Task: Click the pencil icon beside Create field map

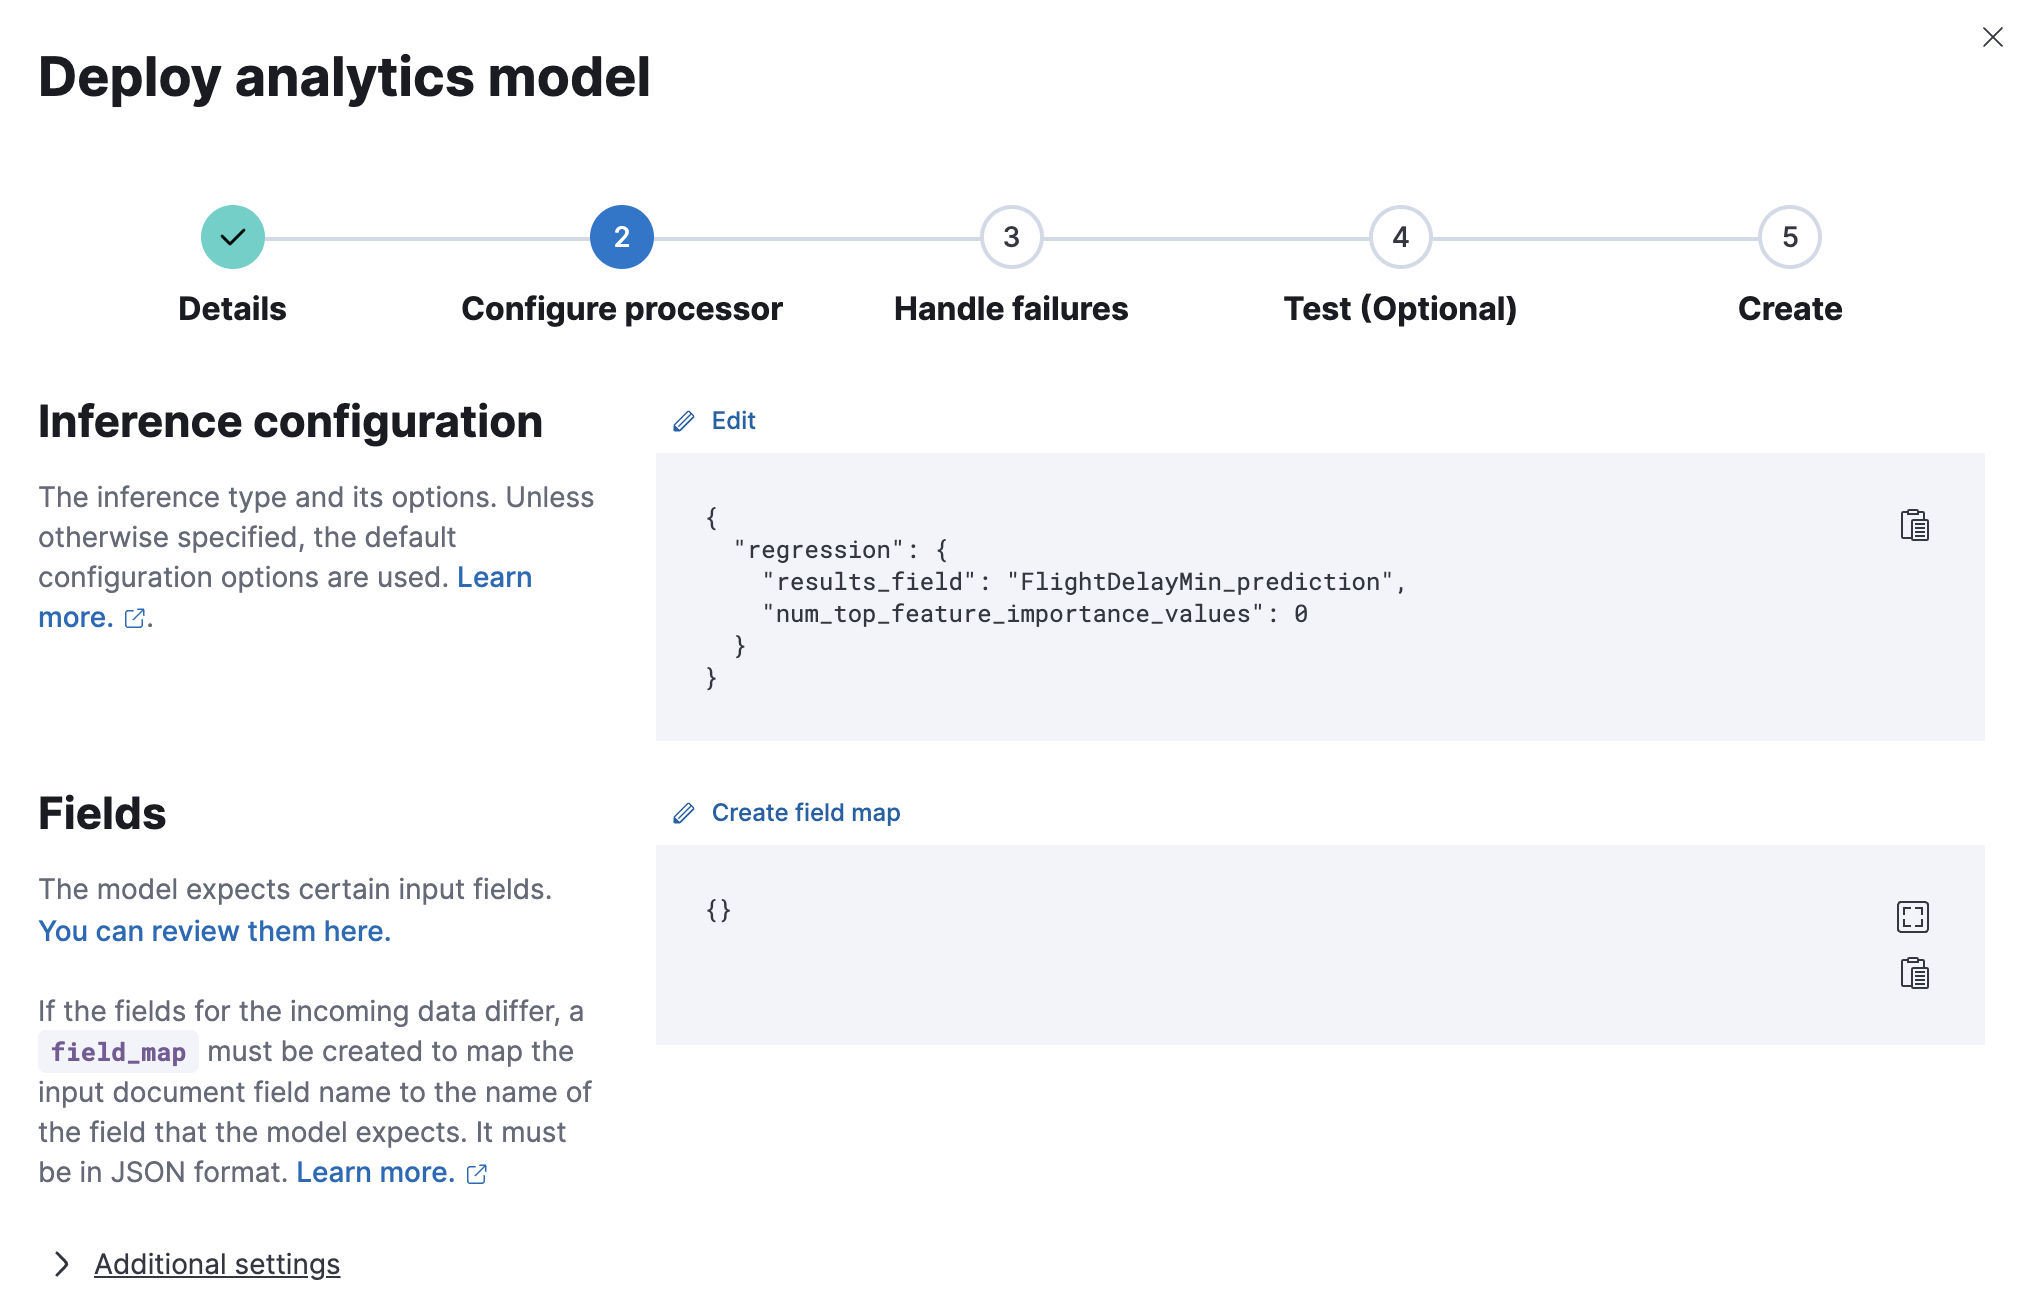Action: (684, 813)
